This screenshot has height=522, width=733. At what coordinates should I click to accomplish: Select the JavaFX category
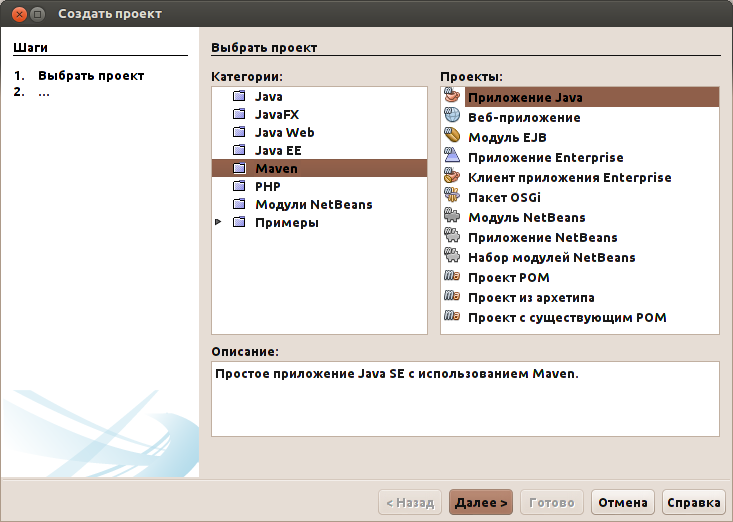277,114
